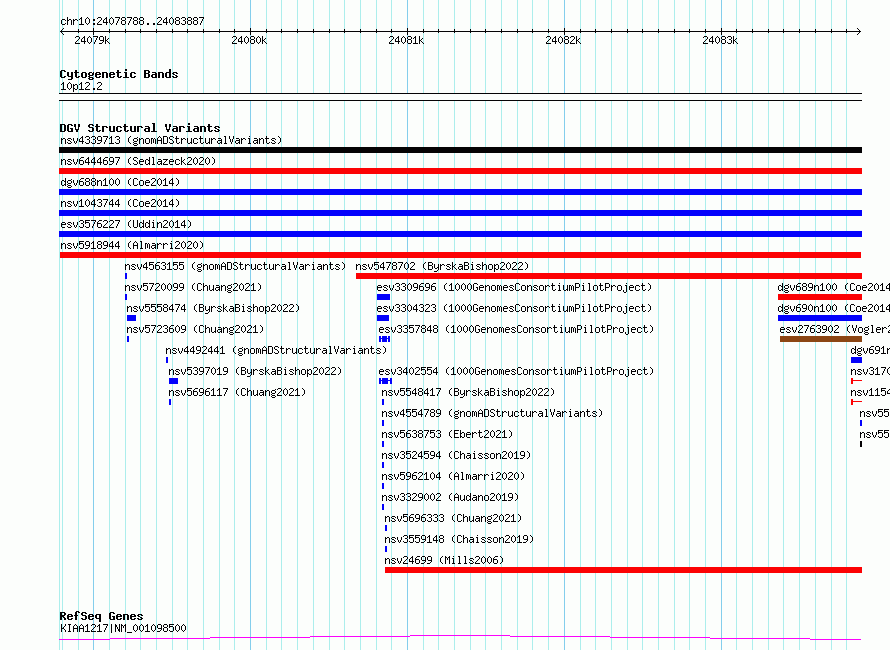The height and width of the screenshot is (650, 890).
Task: Click the chr10:24078788..24083887 region label
Action: [132, 21]
